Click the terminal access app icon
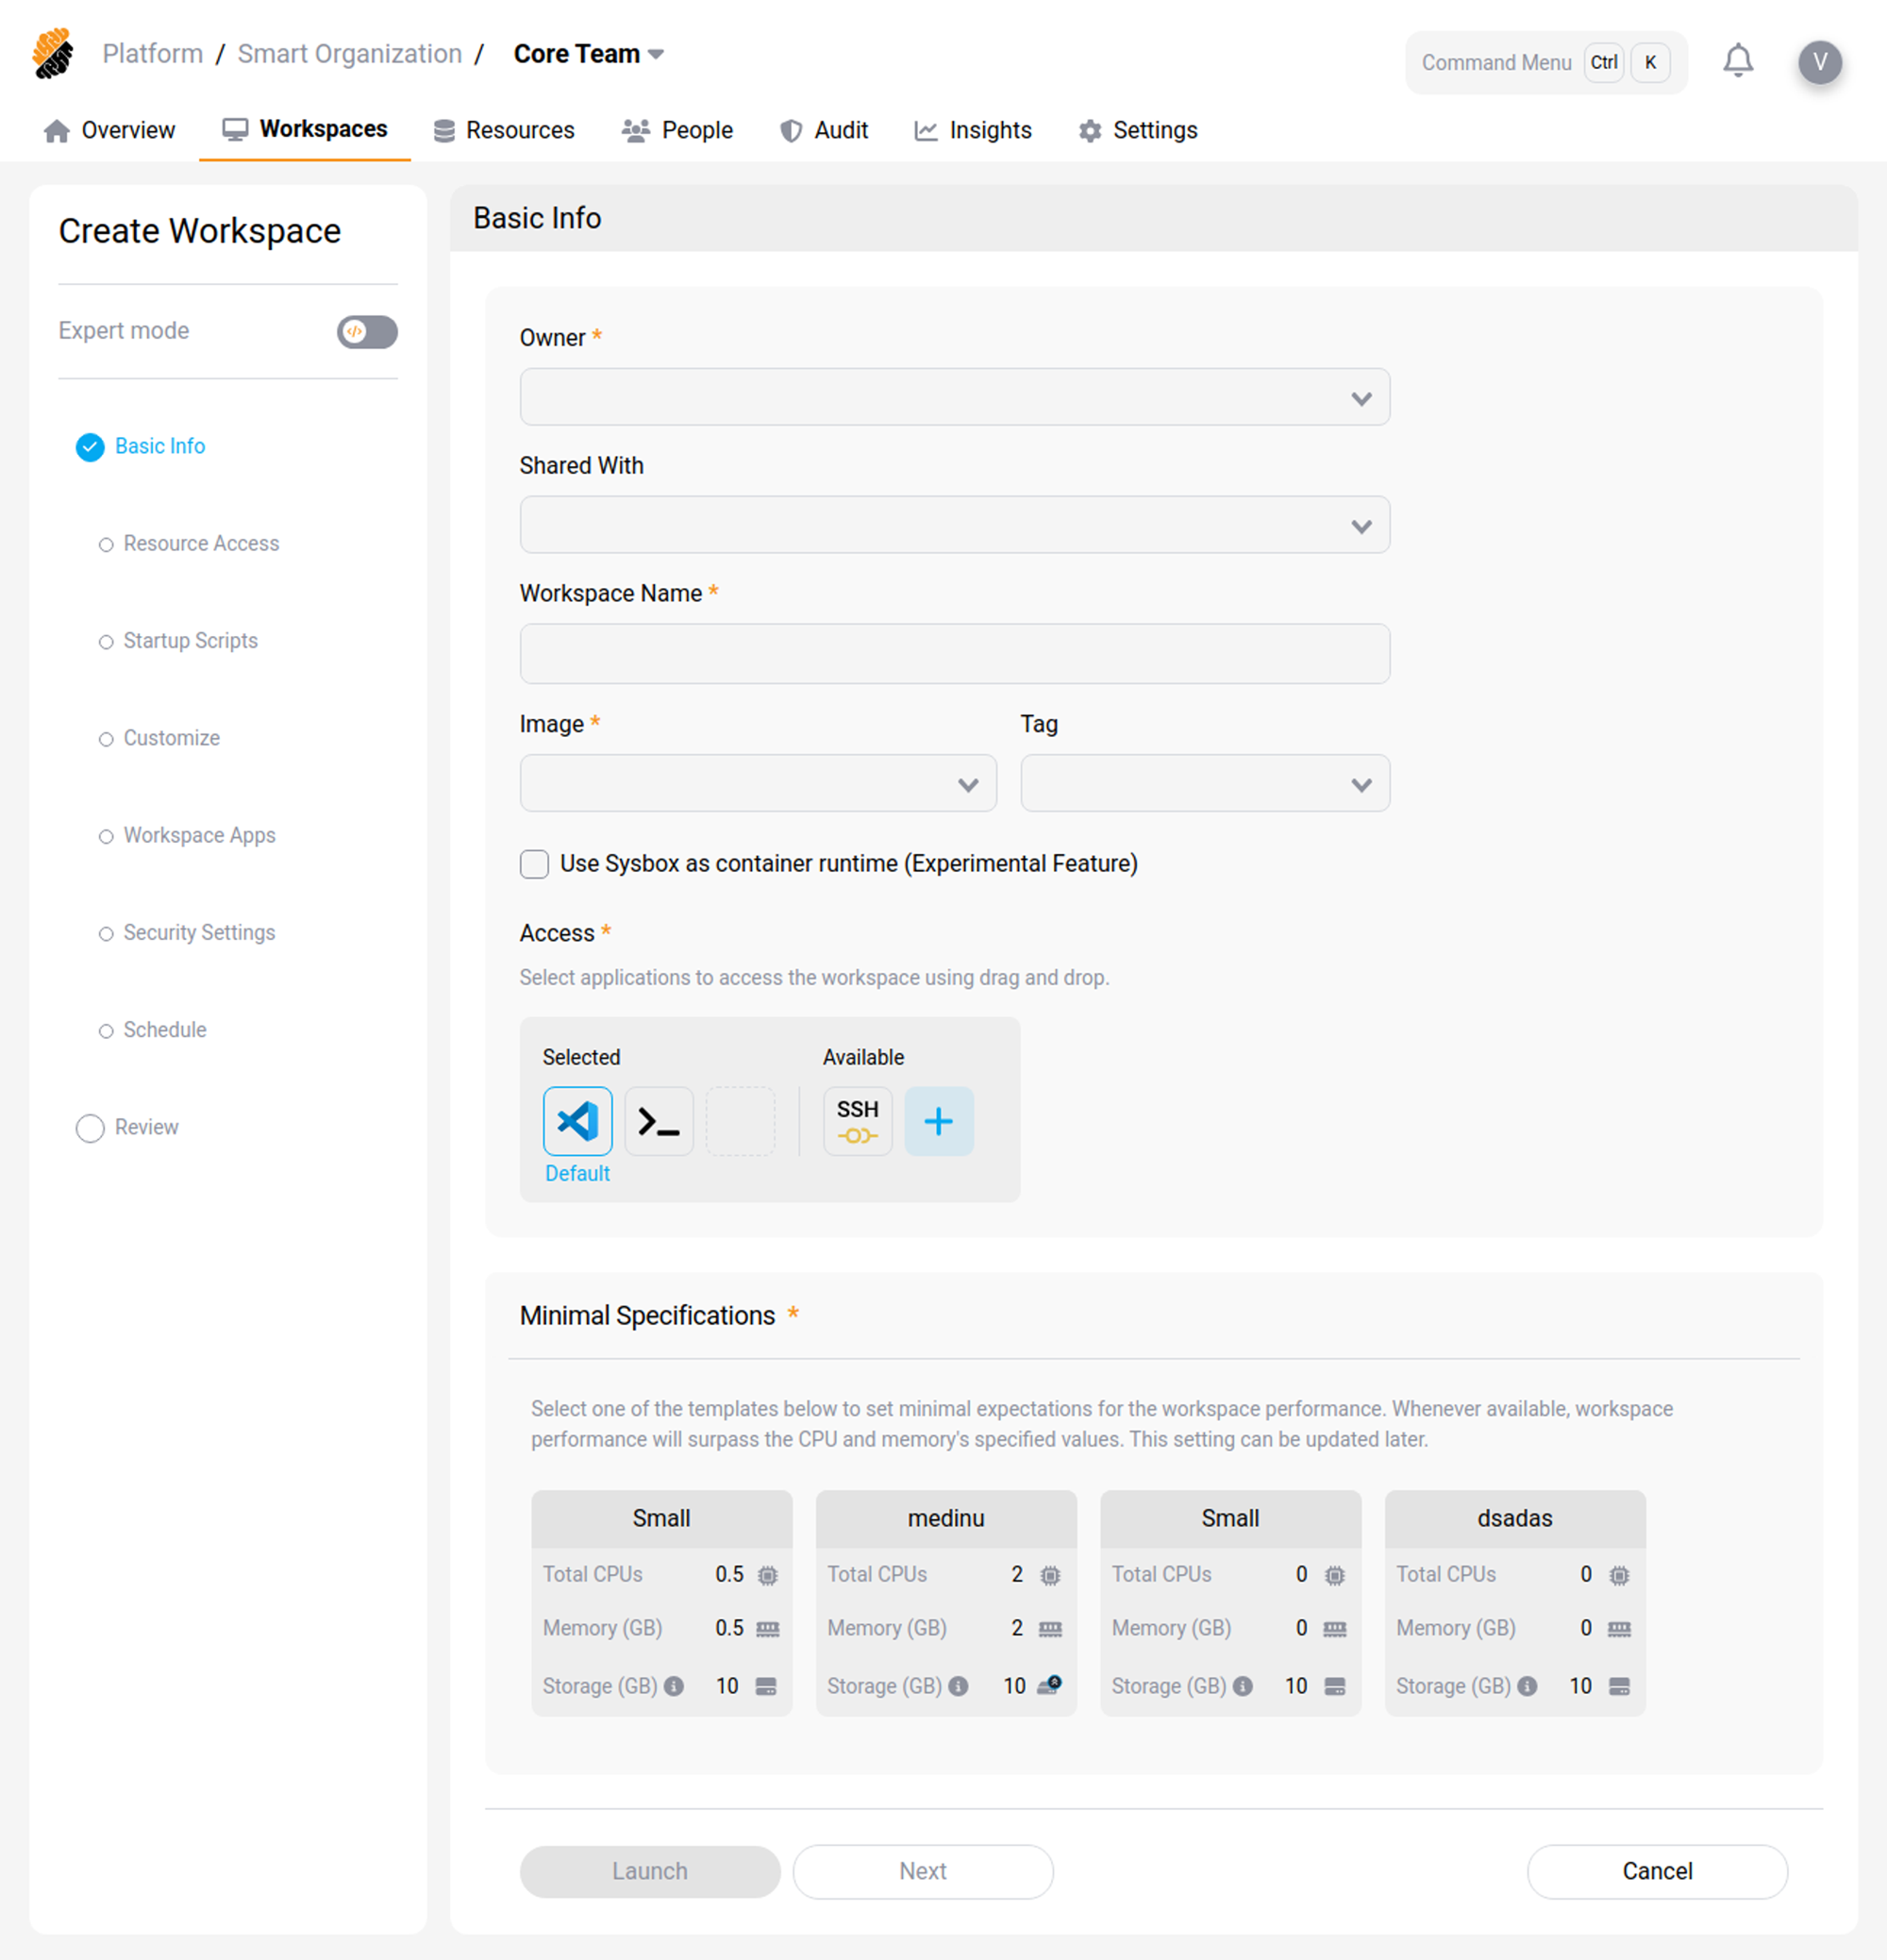 [658, 1120]
